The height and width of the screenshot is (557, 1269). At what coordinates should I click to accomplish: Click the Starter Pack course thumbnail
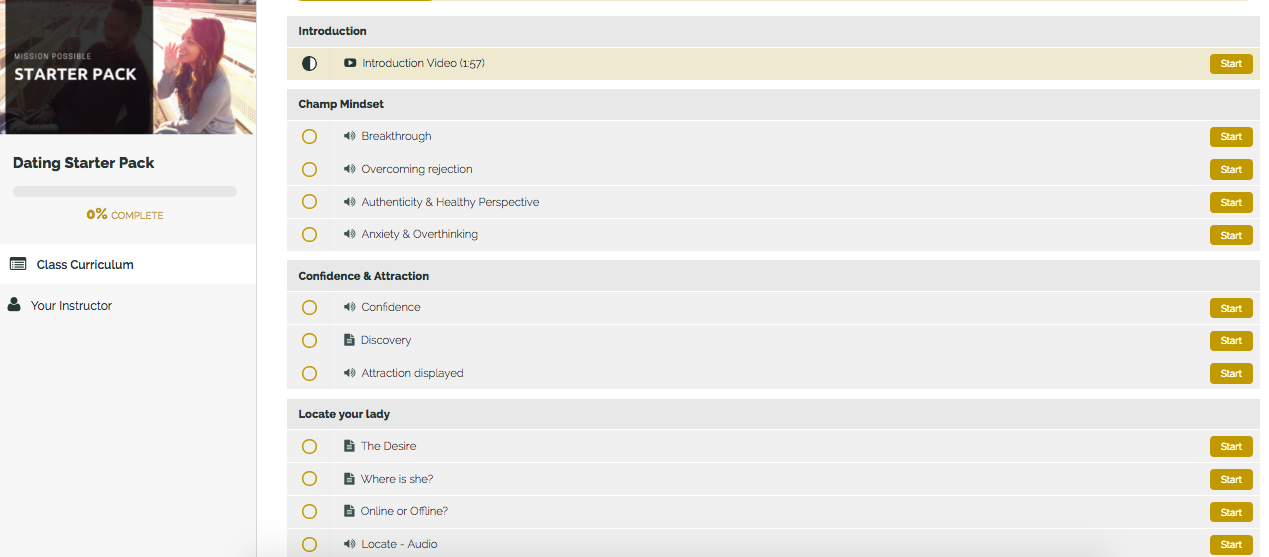pos(128,67)
